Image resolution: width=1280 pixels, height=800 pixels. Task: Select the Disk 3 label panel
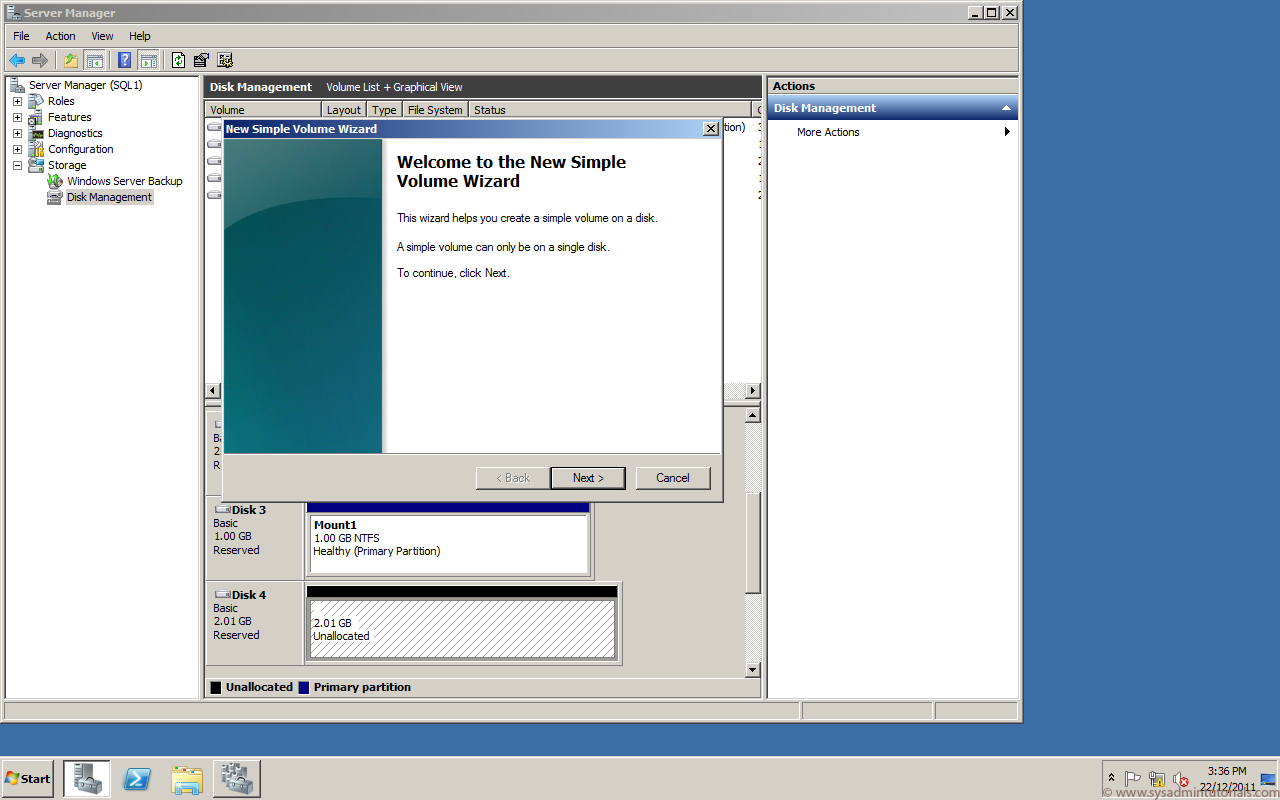pyautogui.click(x=254, y=538)
